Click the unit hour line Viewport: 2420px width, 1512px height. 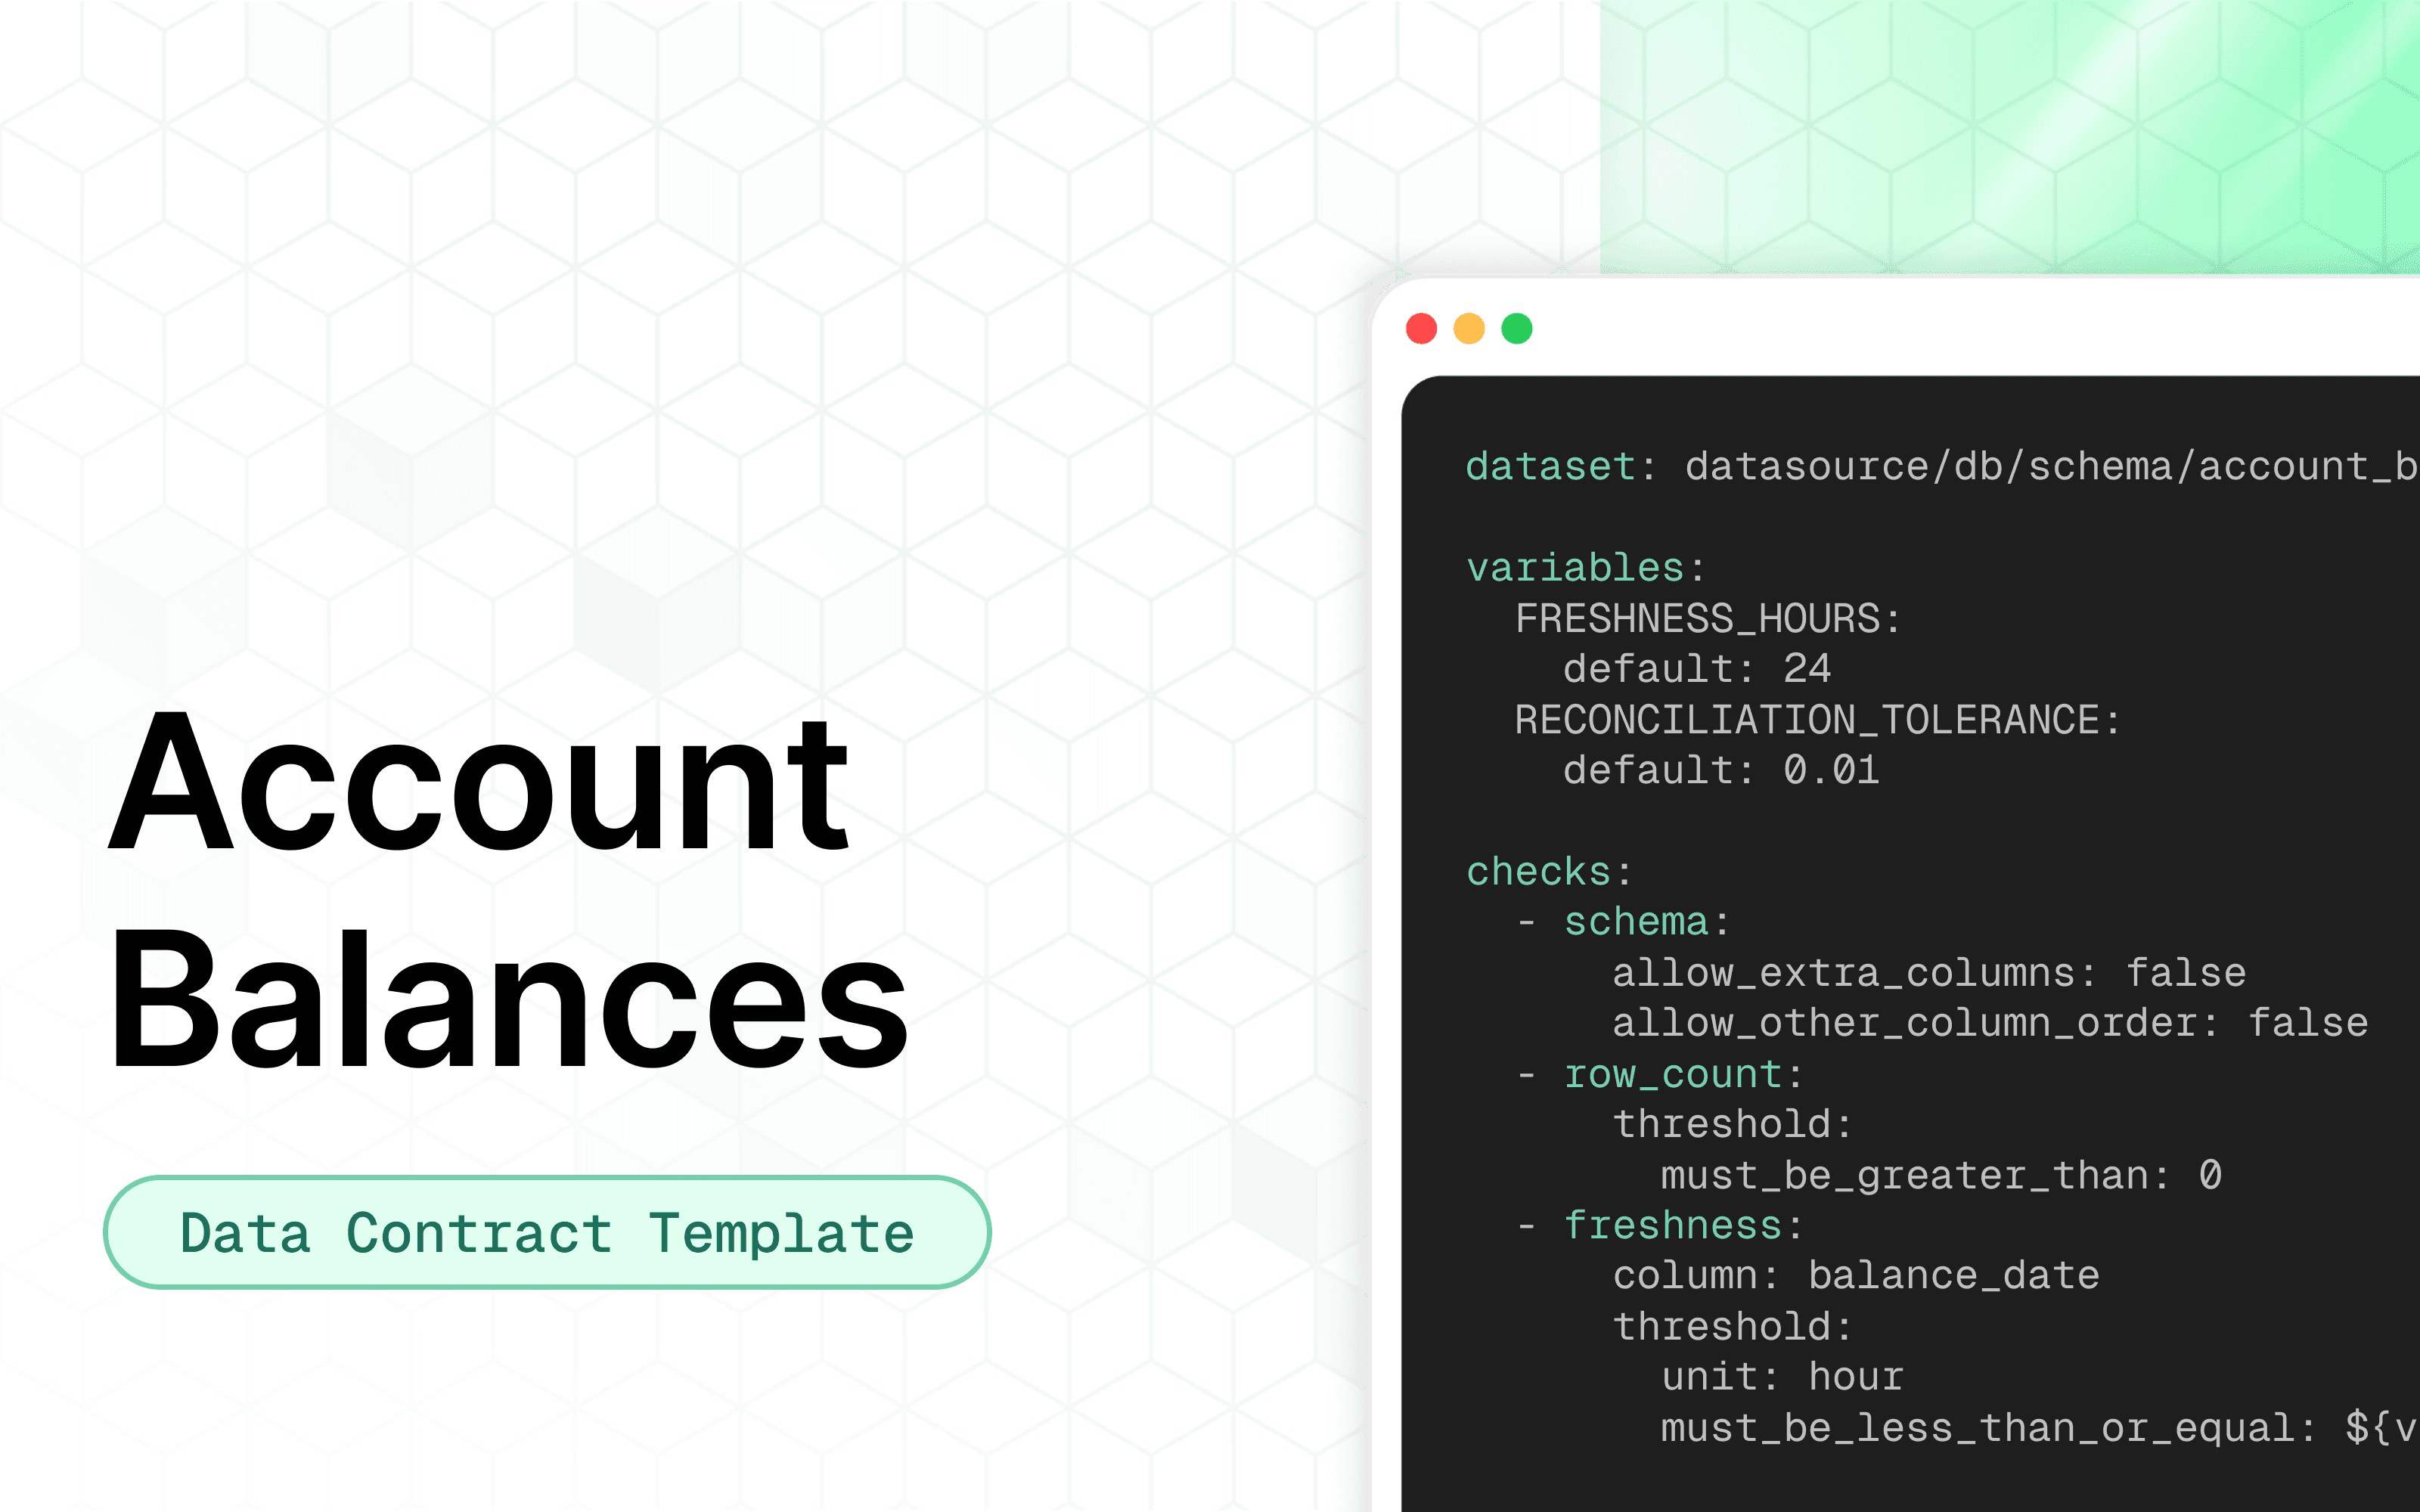[x=1782, y=1377]
